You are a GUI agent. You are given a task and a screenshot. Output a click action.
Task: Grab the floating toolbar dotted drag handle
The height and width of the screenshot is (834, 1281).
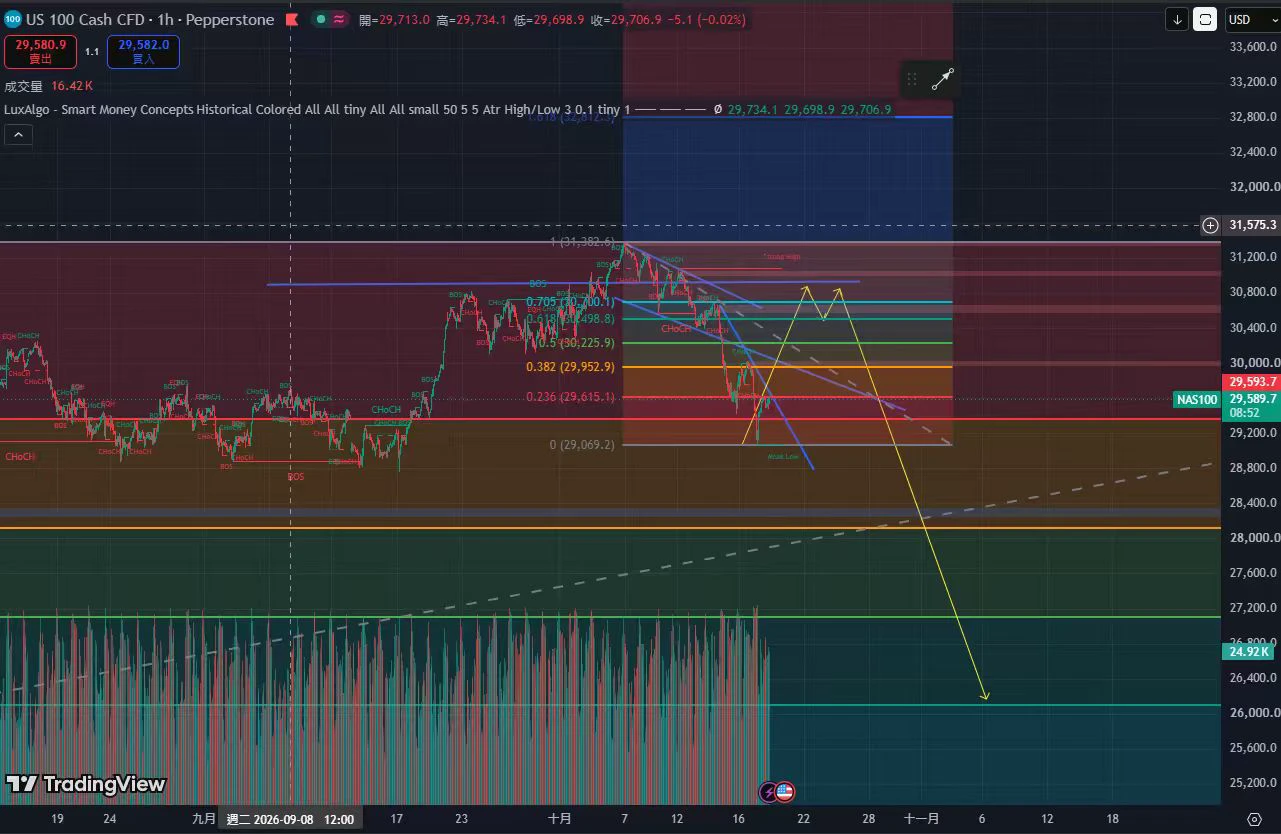[x=912, y=80]
